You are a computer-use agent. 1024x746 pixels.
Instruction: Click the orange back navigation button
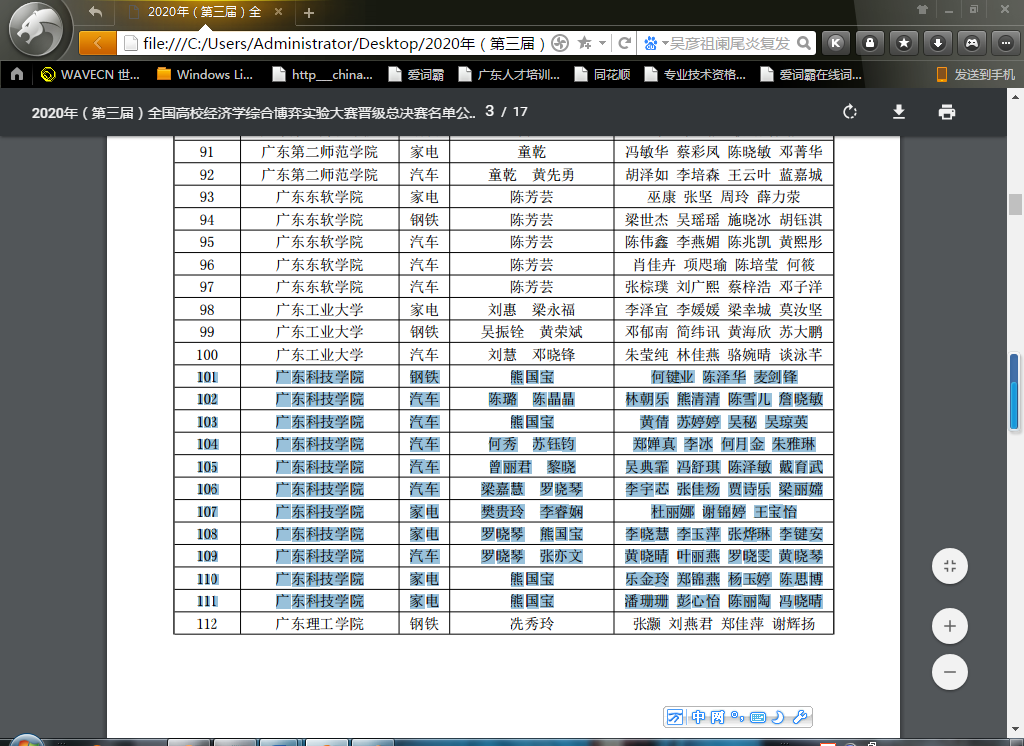coord(98,43)
